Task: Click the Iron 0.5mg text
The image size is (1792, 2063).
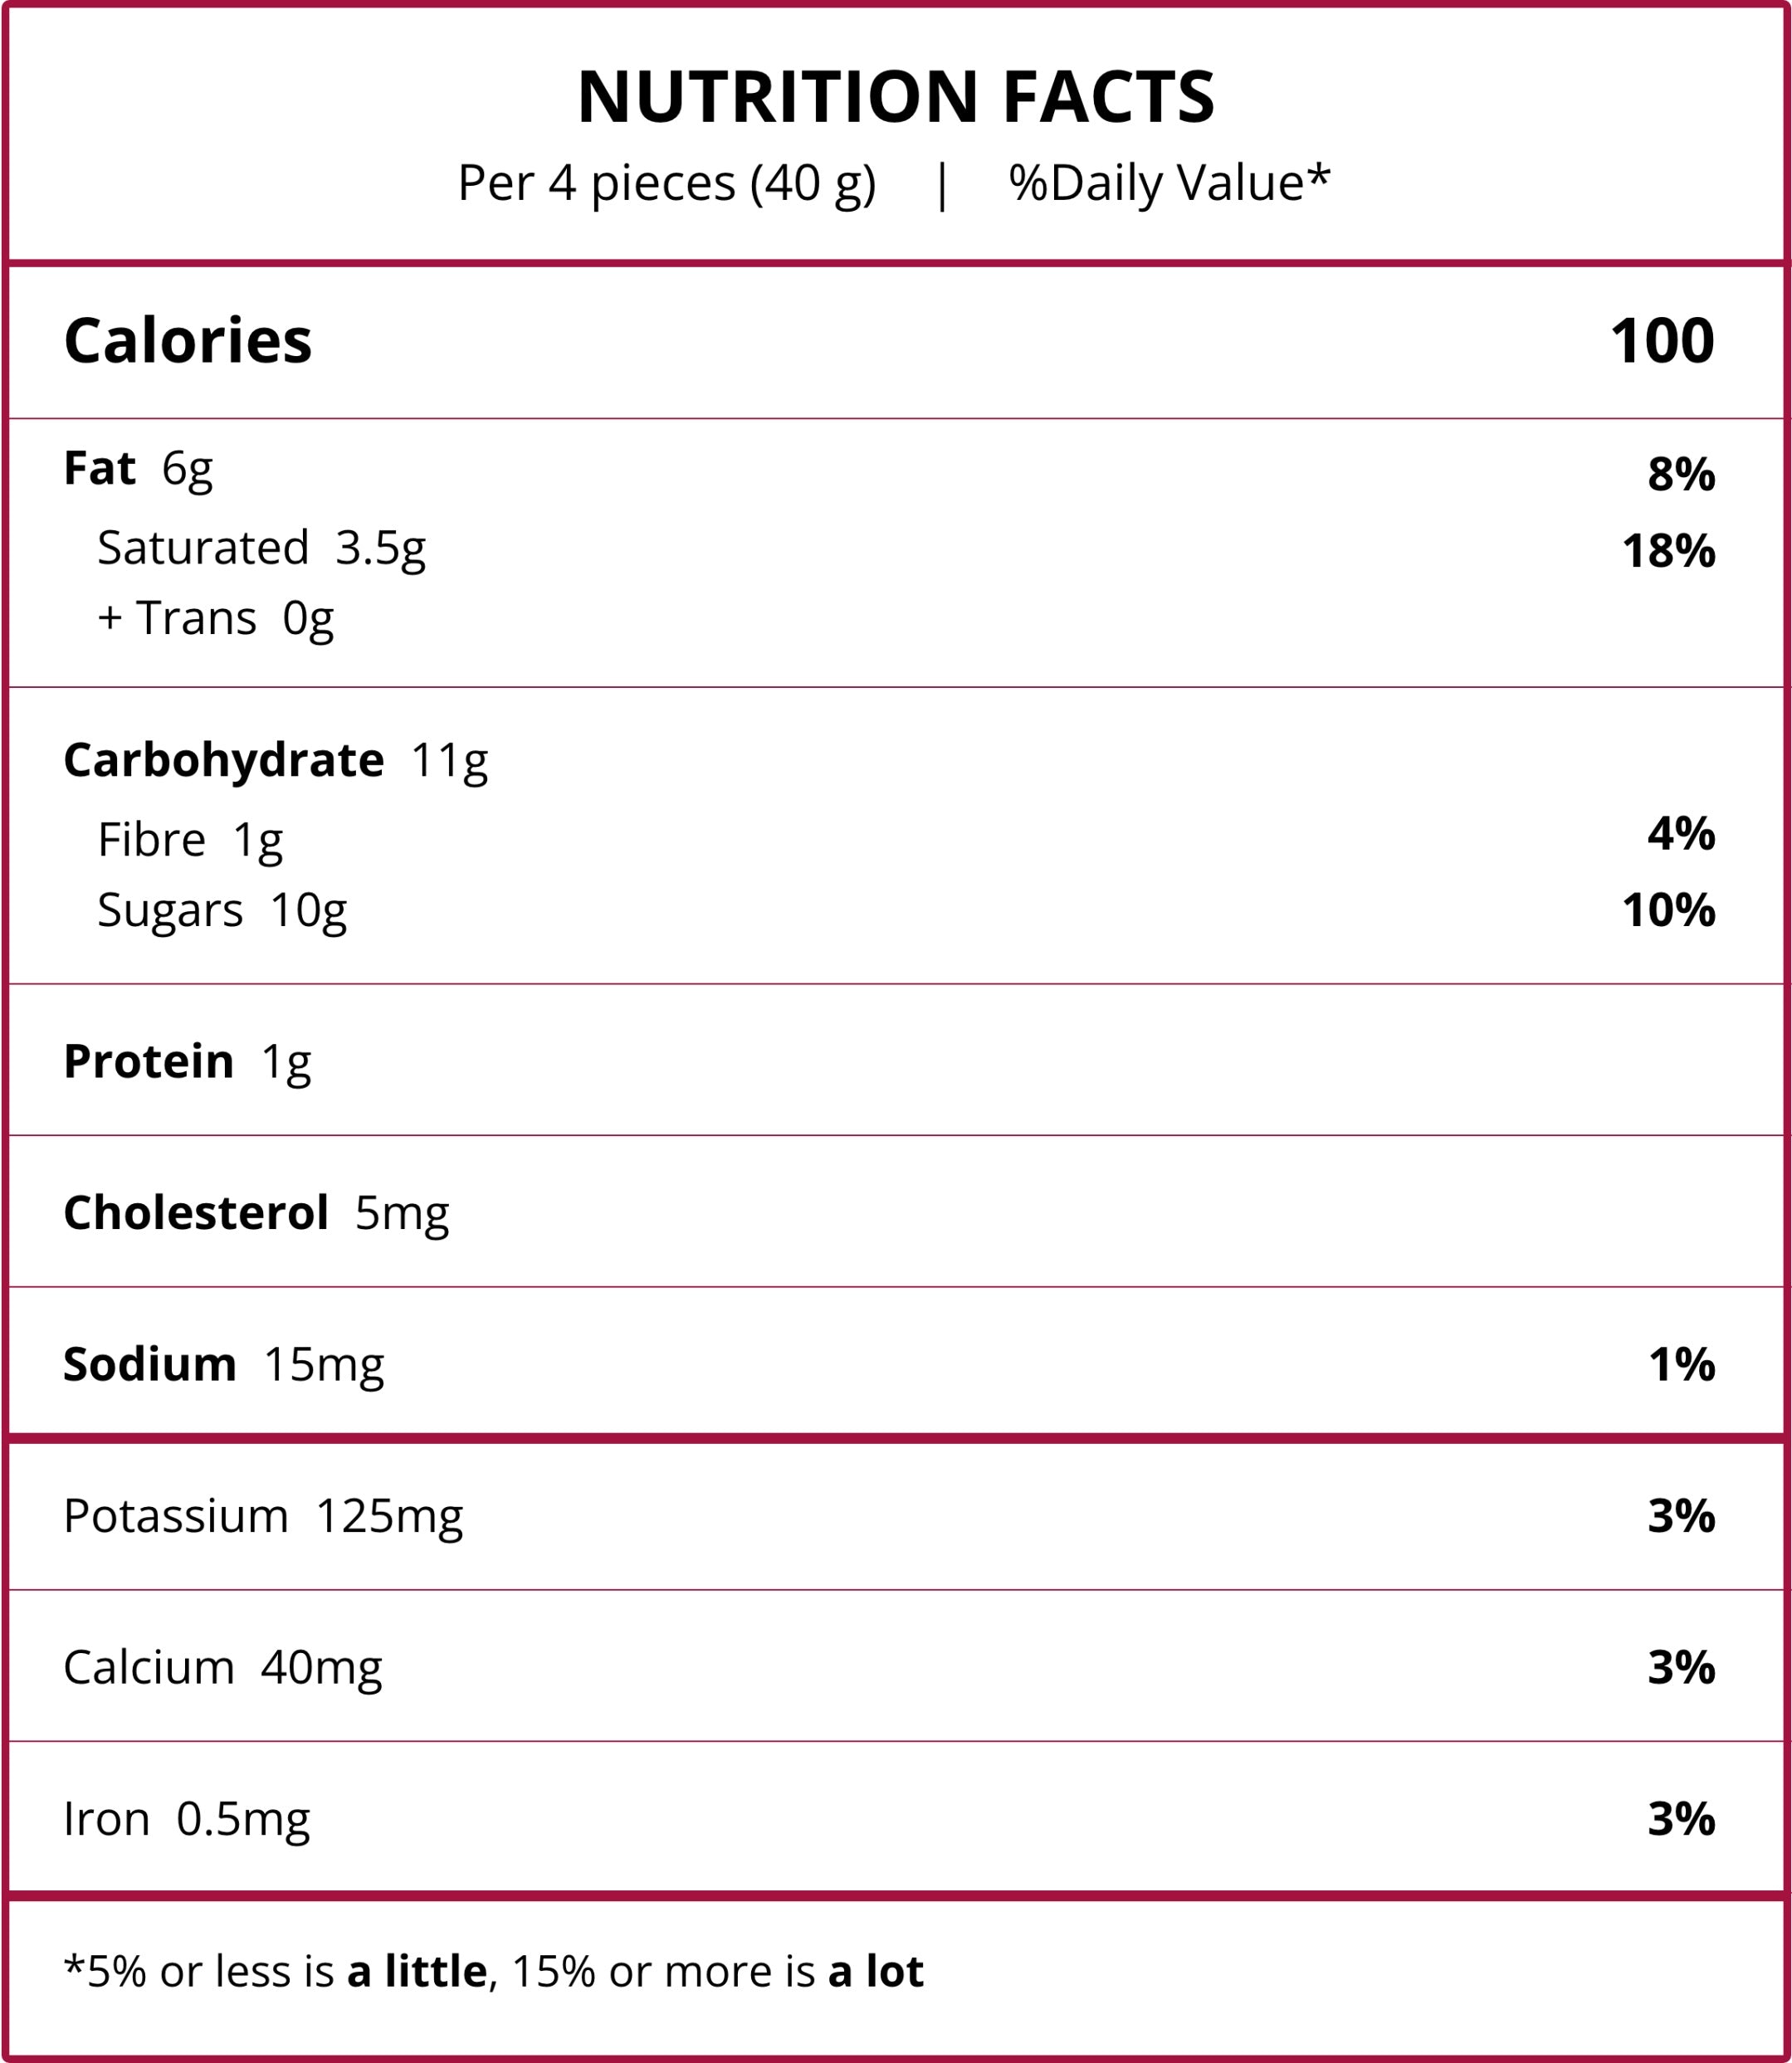Action: pyautogui.click(x=186, y=1818)
